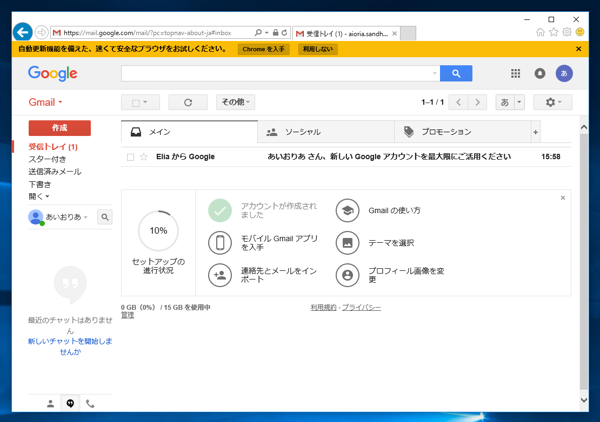Open the 利用規約 link
Image resolution: width=600 pixels, height=422 pixels.
coord(324,308)
